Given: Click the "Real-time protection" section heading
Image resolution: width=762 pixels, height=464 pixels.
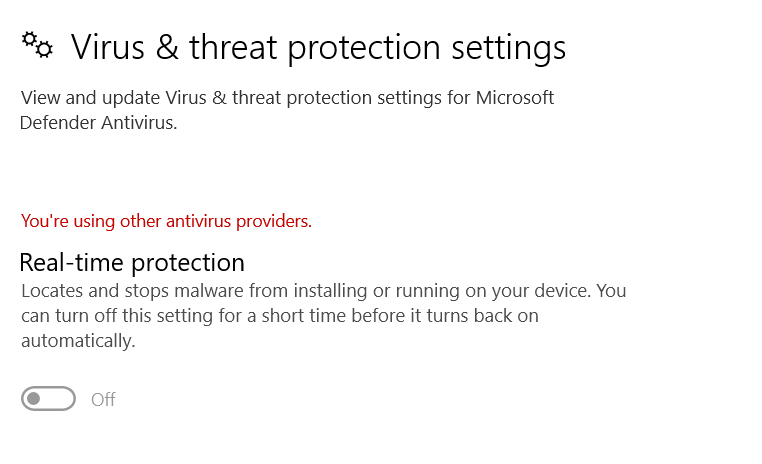Looking at the screenshot, I should [x=132, y=263].
